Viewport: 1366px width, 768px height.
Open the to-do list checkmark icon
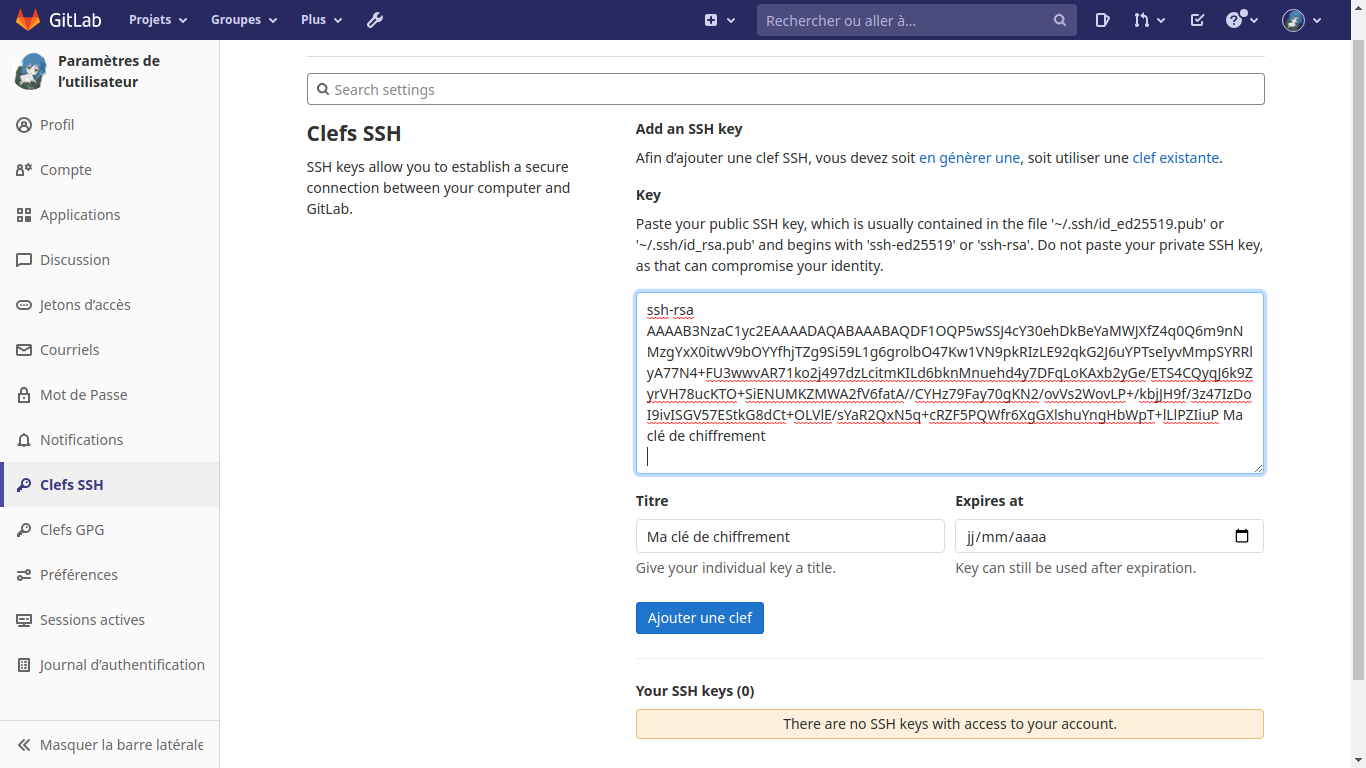coord(1197,20)
